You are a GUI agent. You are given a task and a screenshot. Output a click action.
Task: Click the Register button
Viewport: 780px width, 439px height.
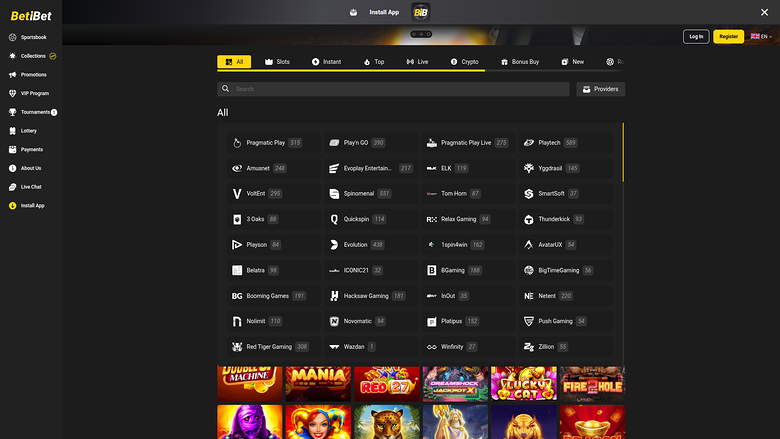click(728, 36)
